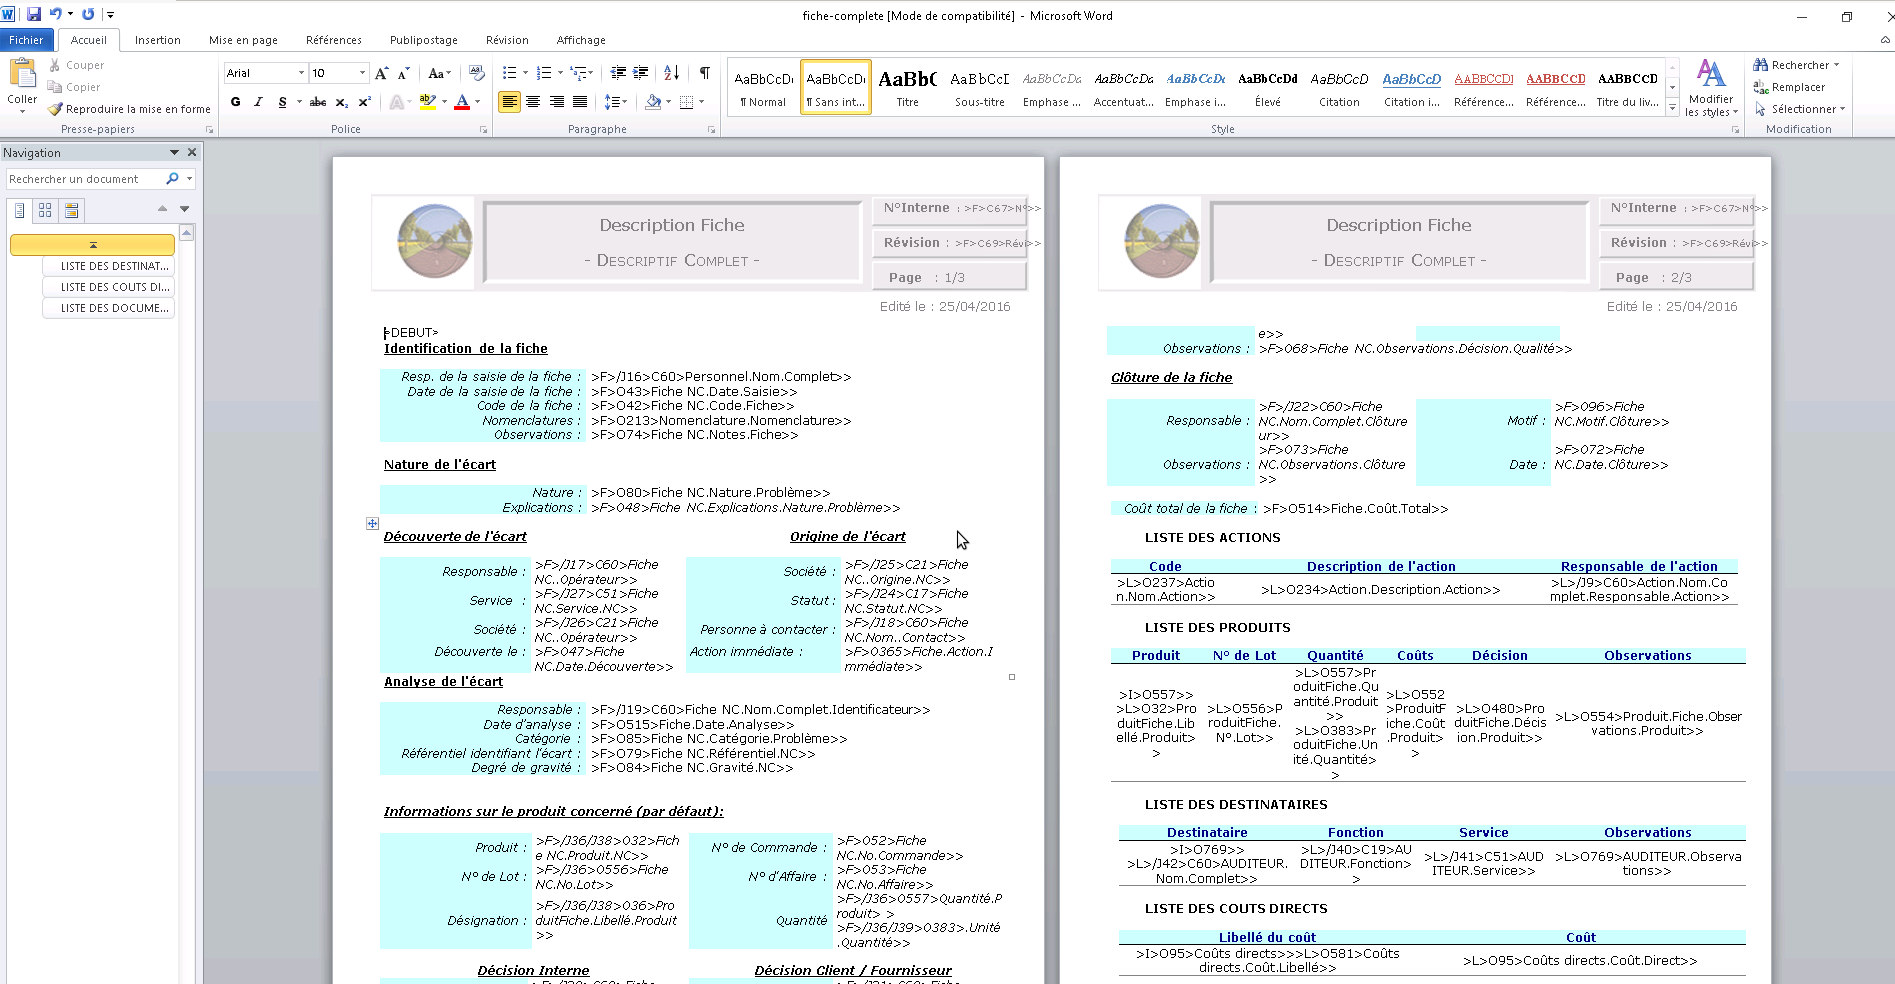The image size is (1895, 984).
Task: Justify the paragraph text
Action: (579, 102)
